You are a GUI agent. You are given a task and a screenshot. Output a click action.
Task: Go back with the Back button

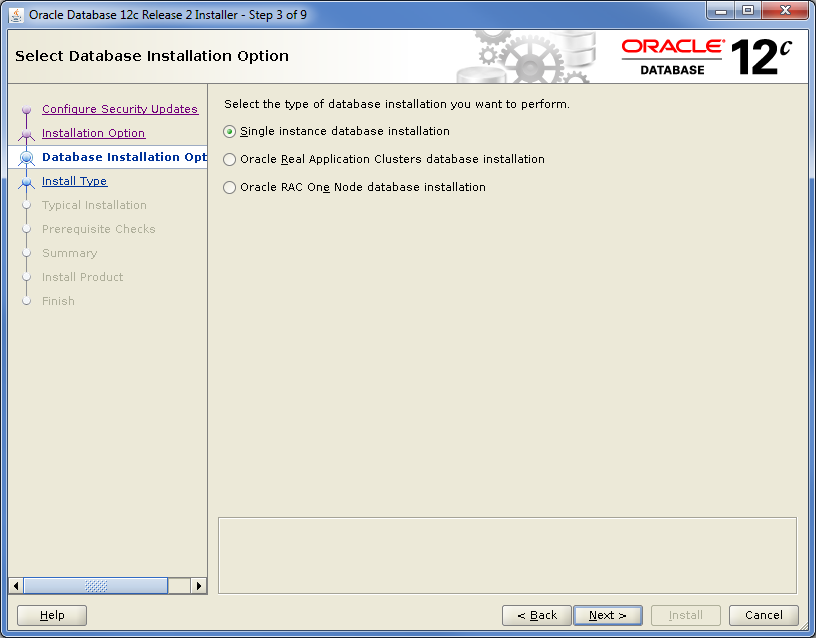pyautogui.click(x=537, y=615)
